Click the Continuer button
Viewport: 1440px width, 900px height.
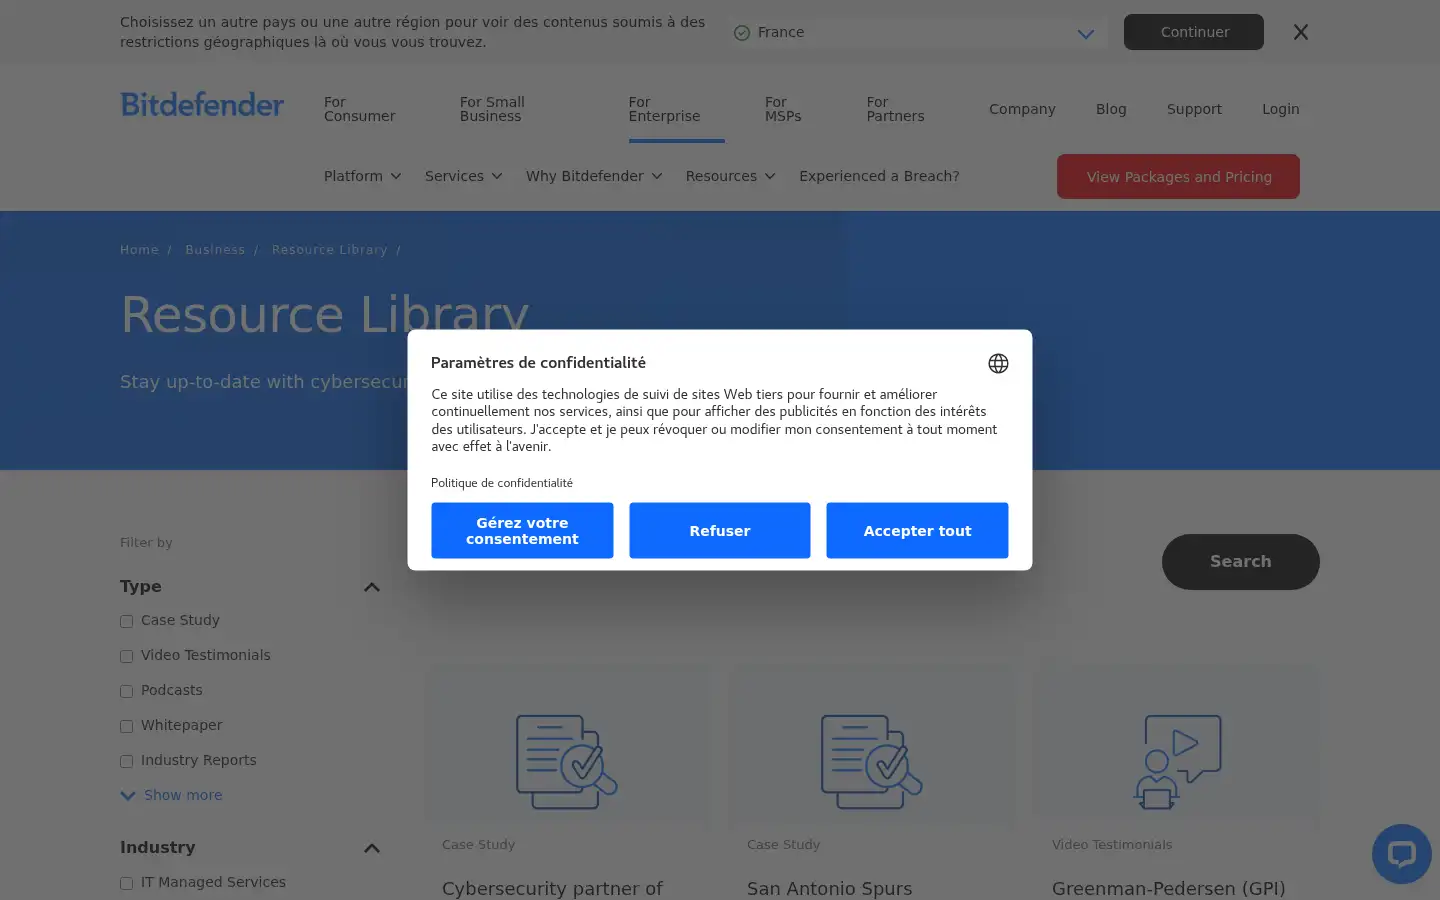[1194, 32]
